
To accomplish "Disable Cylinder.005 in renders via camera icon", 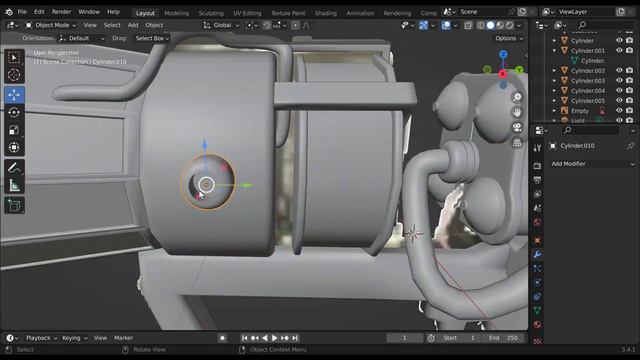I will pyautogui.click(x=629, y=100).
